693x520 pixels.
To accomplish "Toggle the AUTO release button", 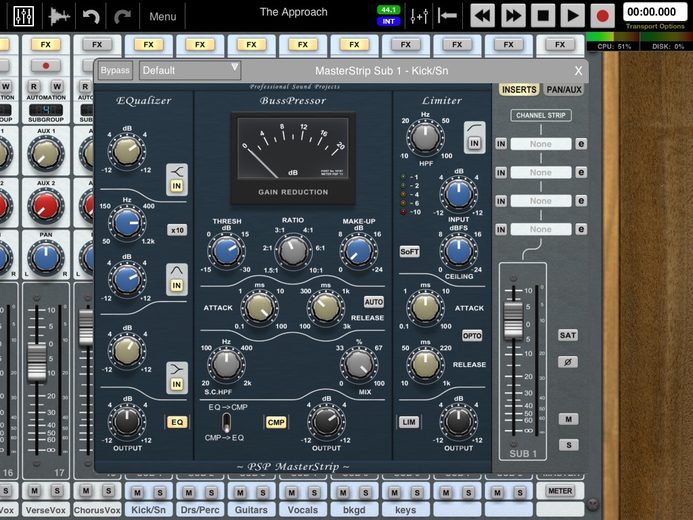I will pos(373,302).
